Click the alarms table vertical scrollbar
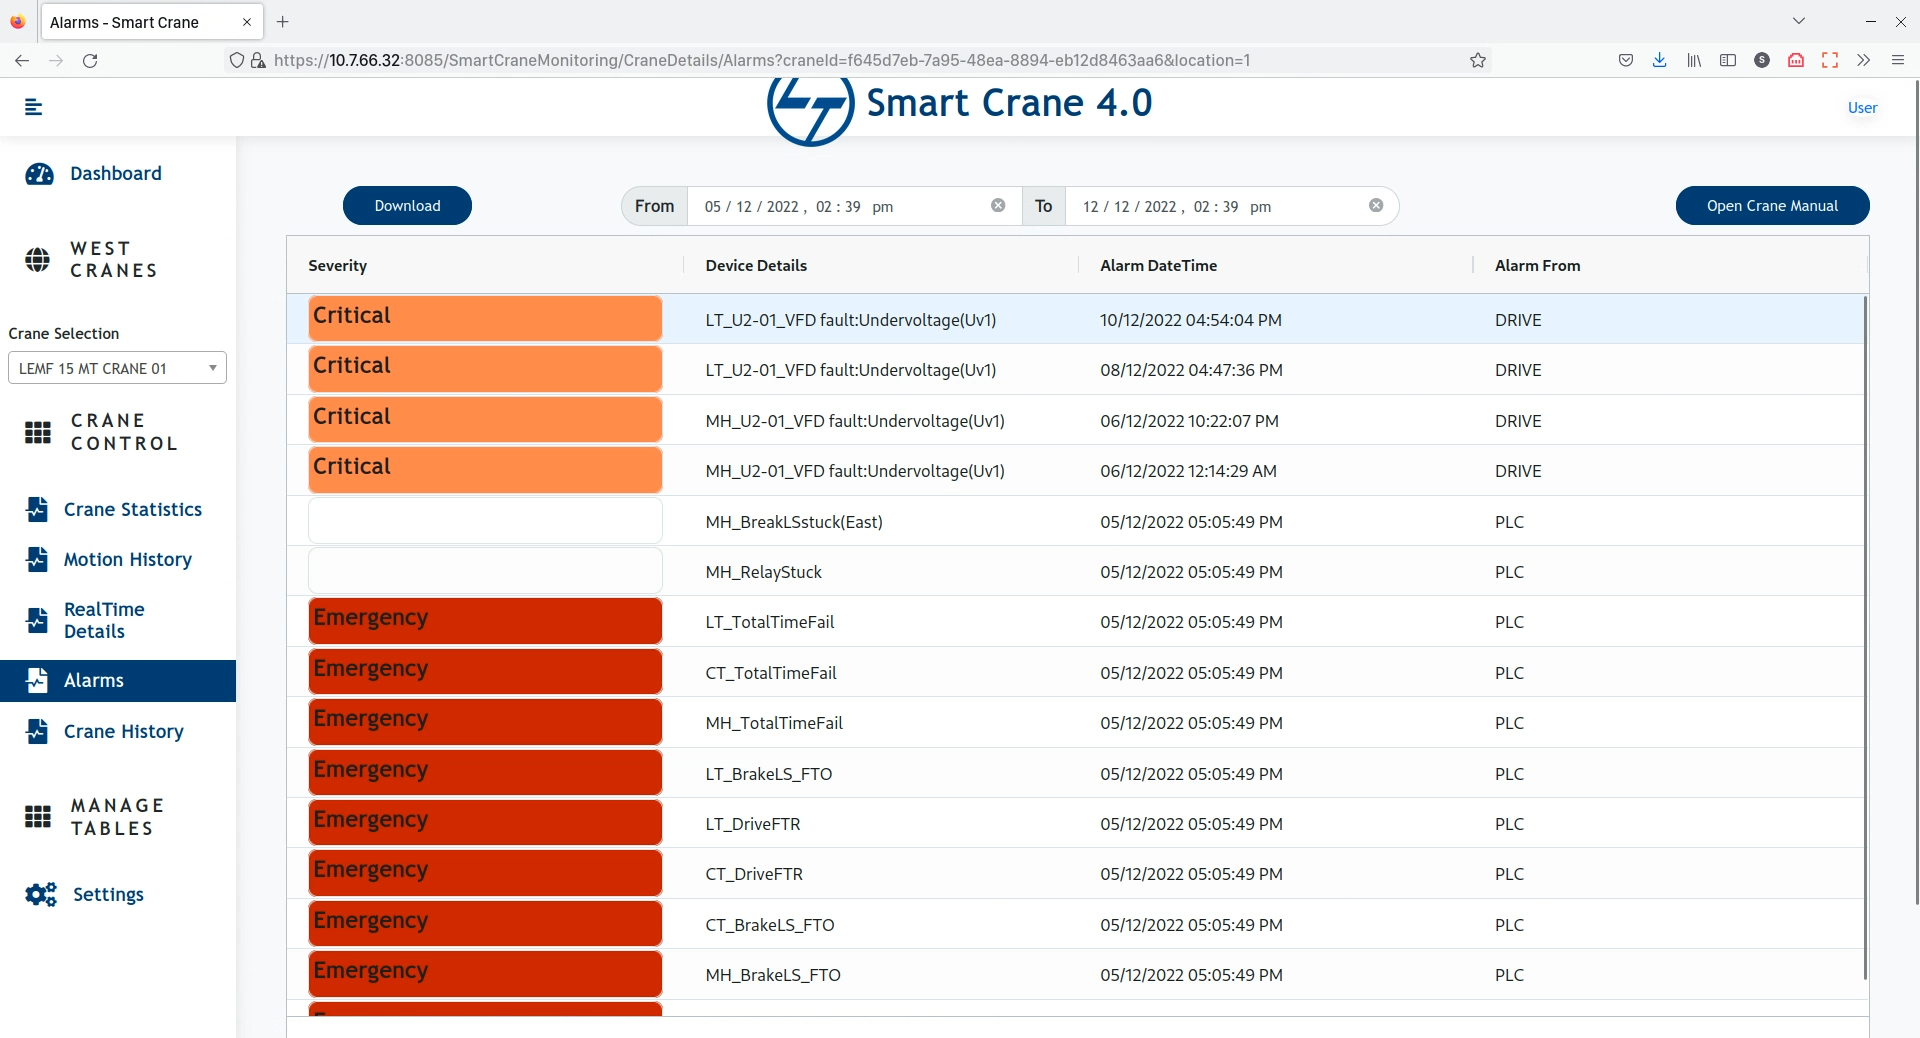 coord(1865,637)
